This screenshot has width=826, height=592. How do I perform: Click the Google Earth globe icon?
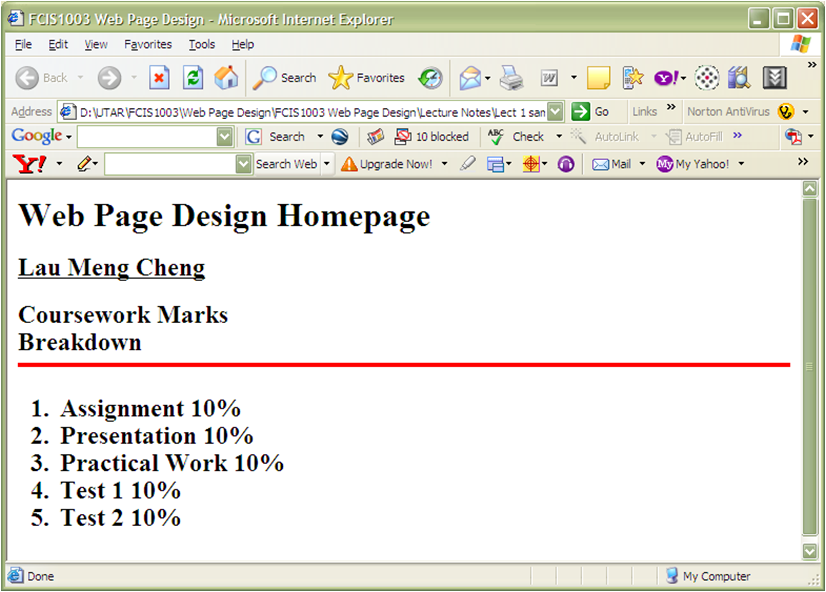point(340,137)
